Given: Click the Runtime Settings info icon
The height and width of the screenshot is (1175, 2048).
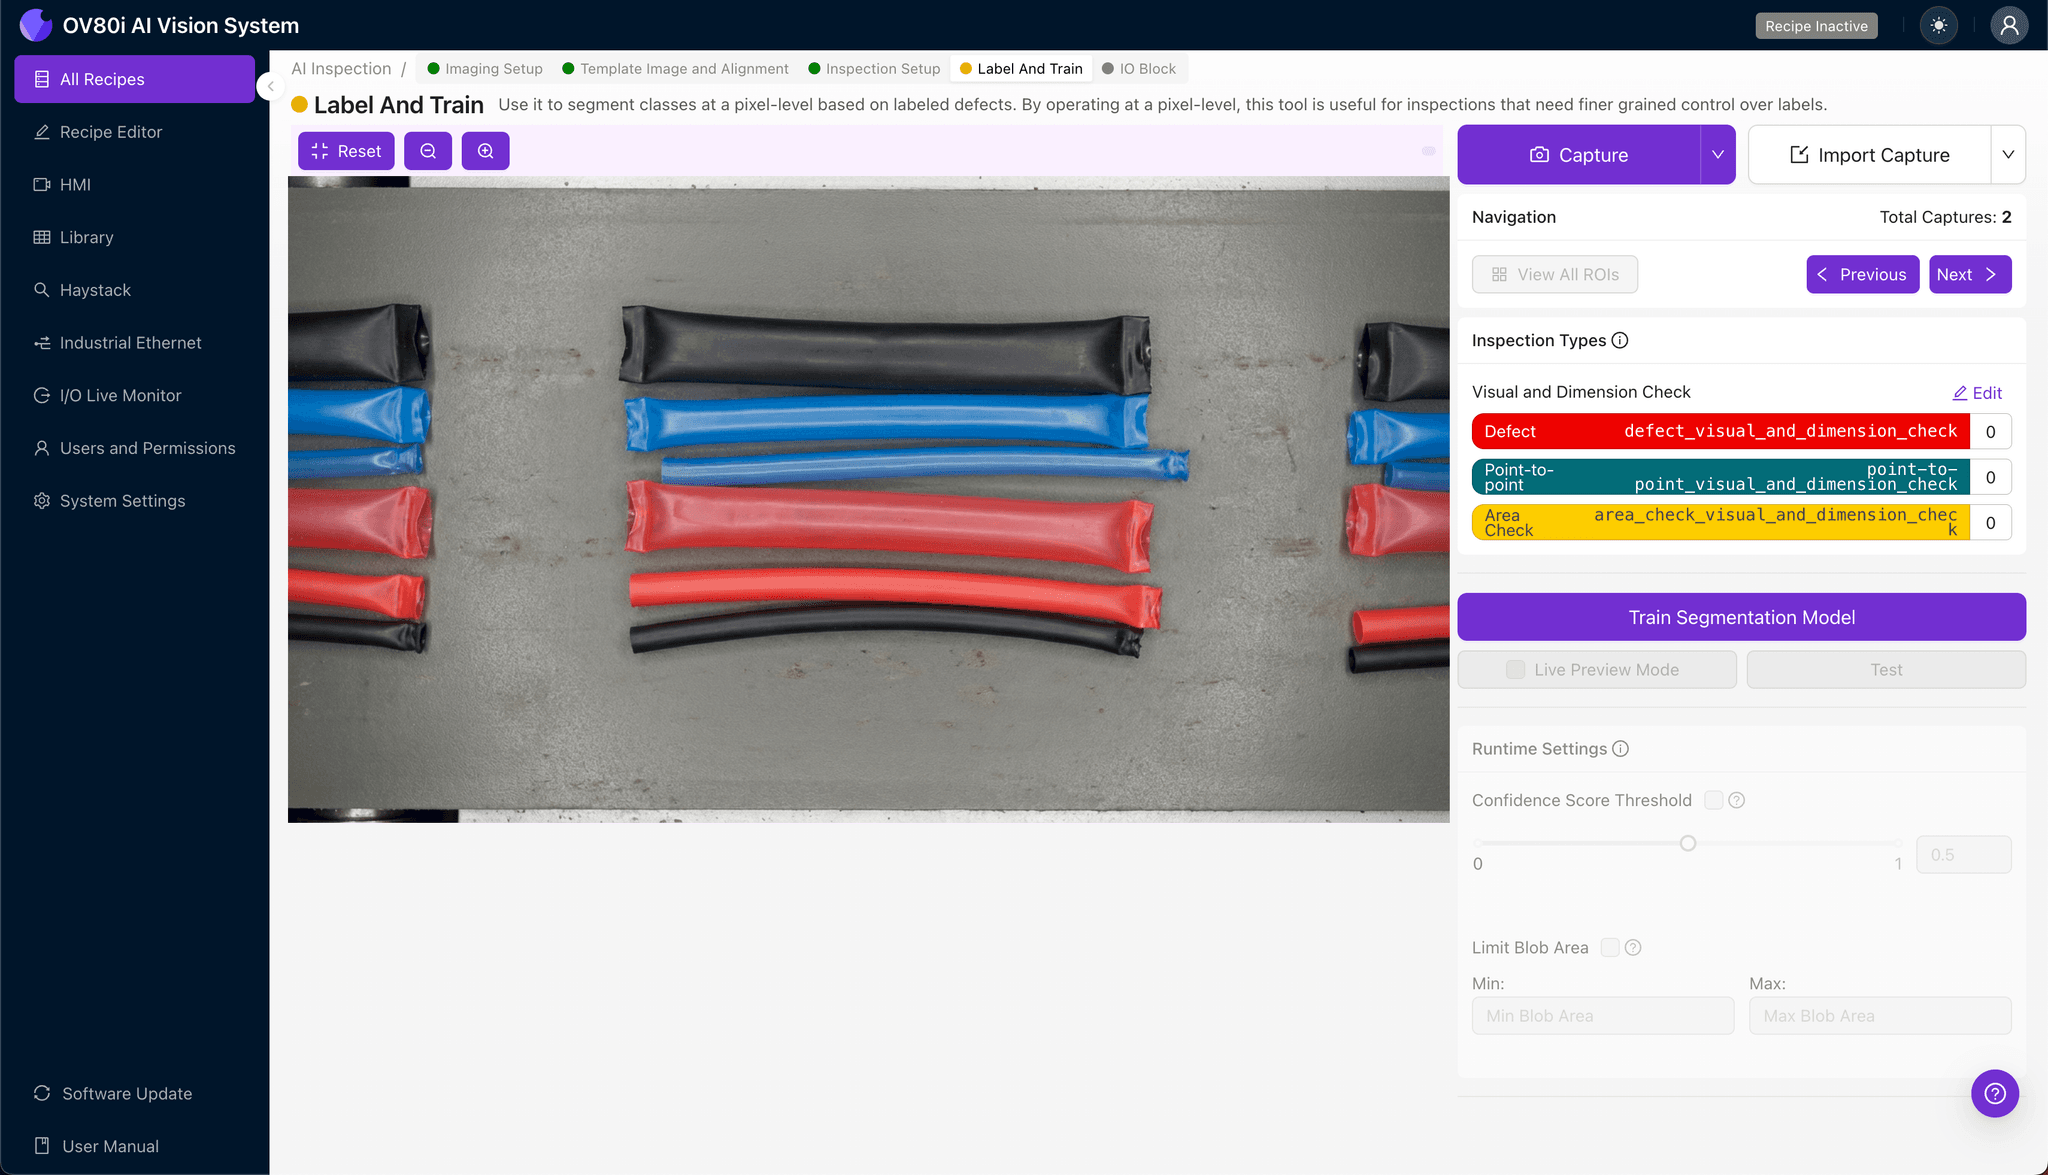Looking at the screenshot, I should pos(1621,748).
